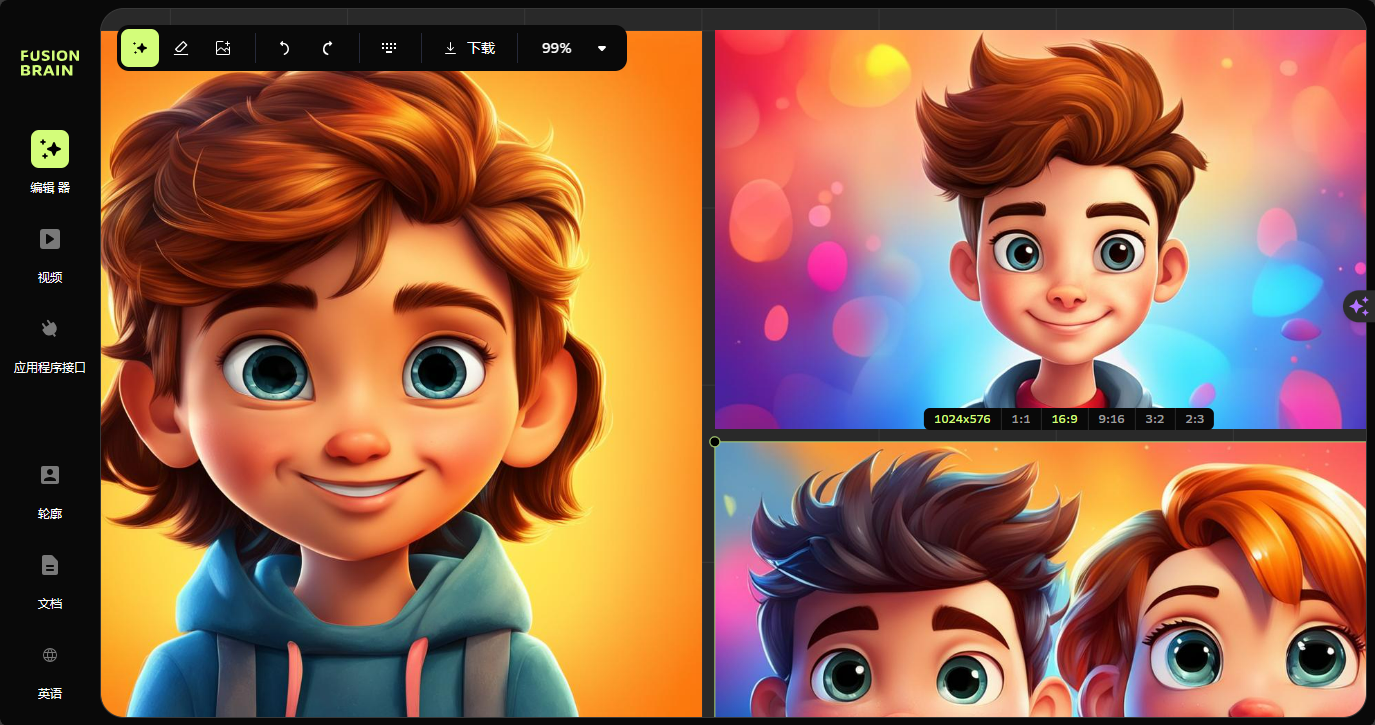The height and width of the screenshot is (725, 1375).
Task: Select the 2:3 aspect ratio
Action: point(1194,419)
